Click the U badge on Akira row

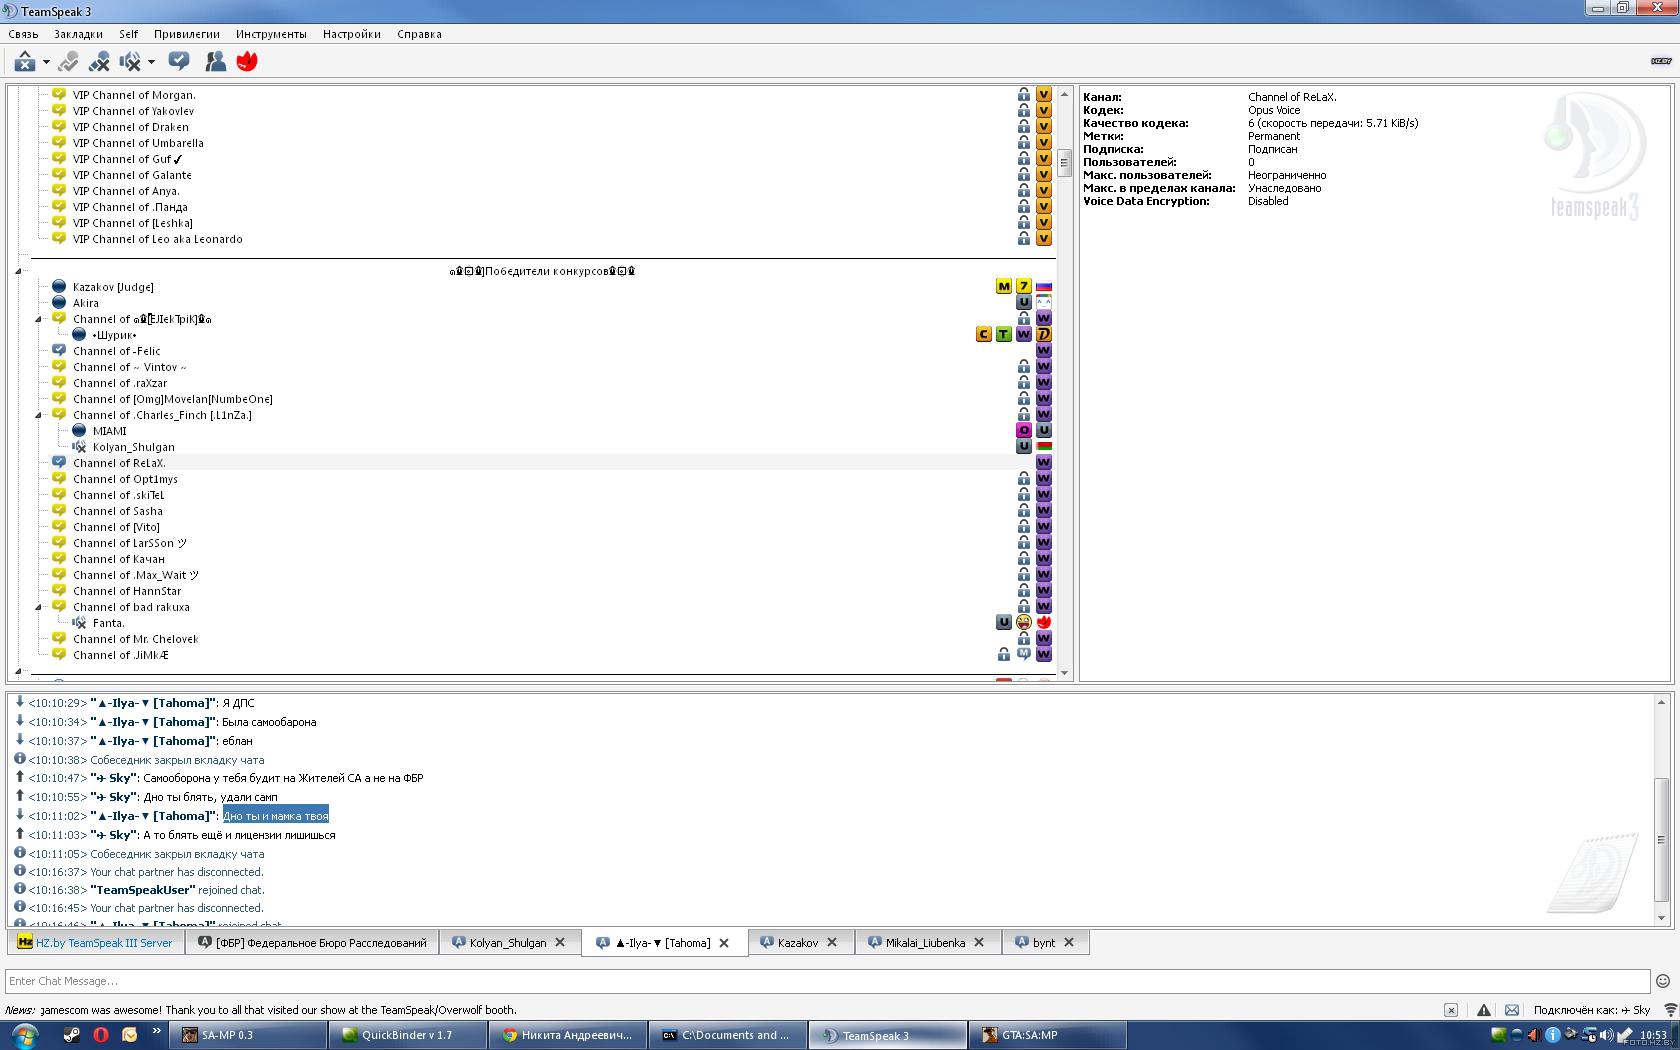[1024, 303]
